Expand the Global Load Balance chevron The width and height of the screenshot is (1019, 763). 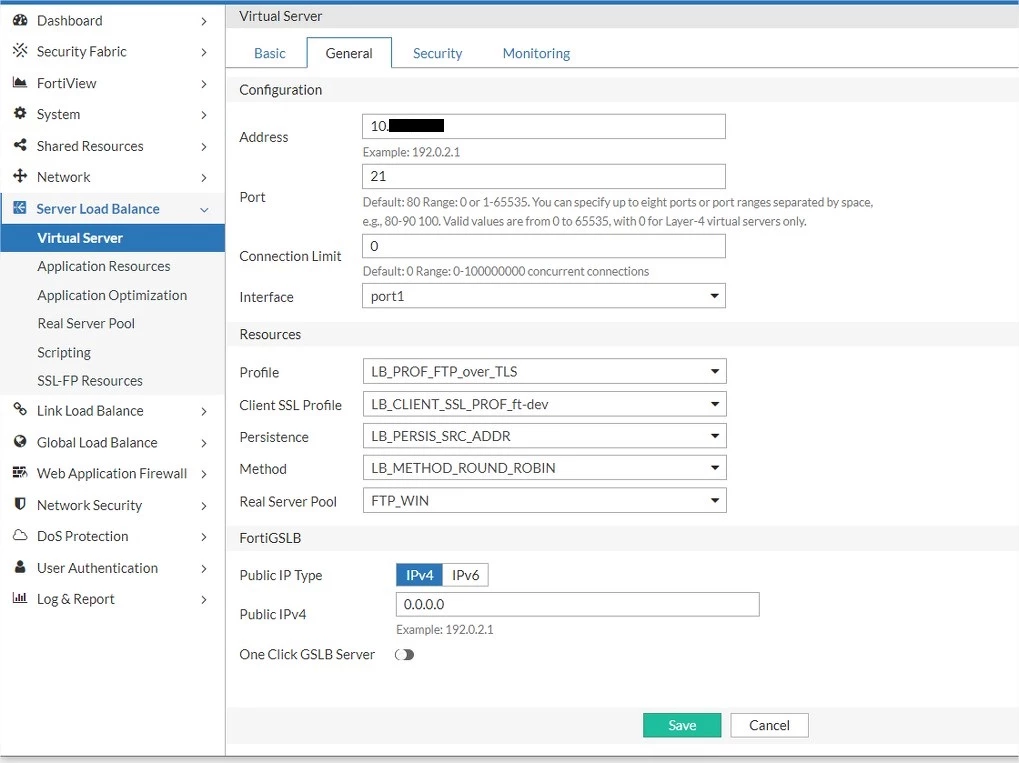[204, 443]
